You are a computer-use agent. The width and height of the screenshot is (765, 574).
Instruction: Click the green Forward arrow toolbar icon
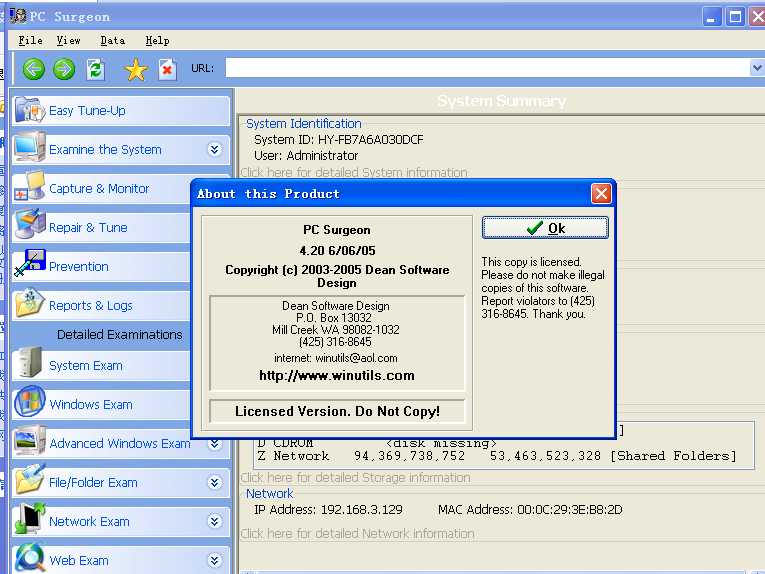pyautogui.click(x=64, y=69)
